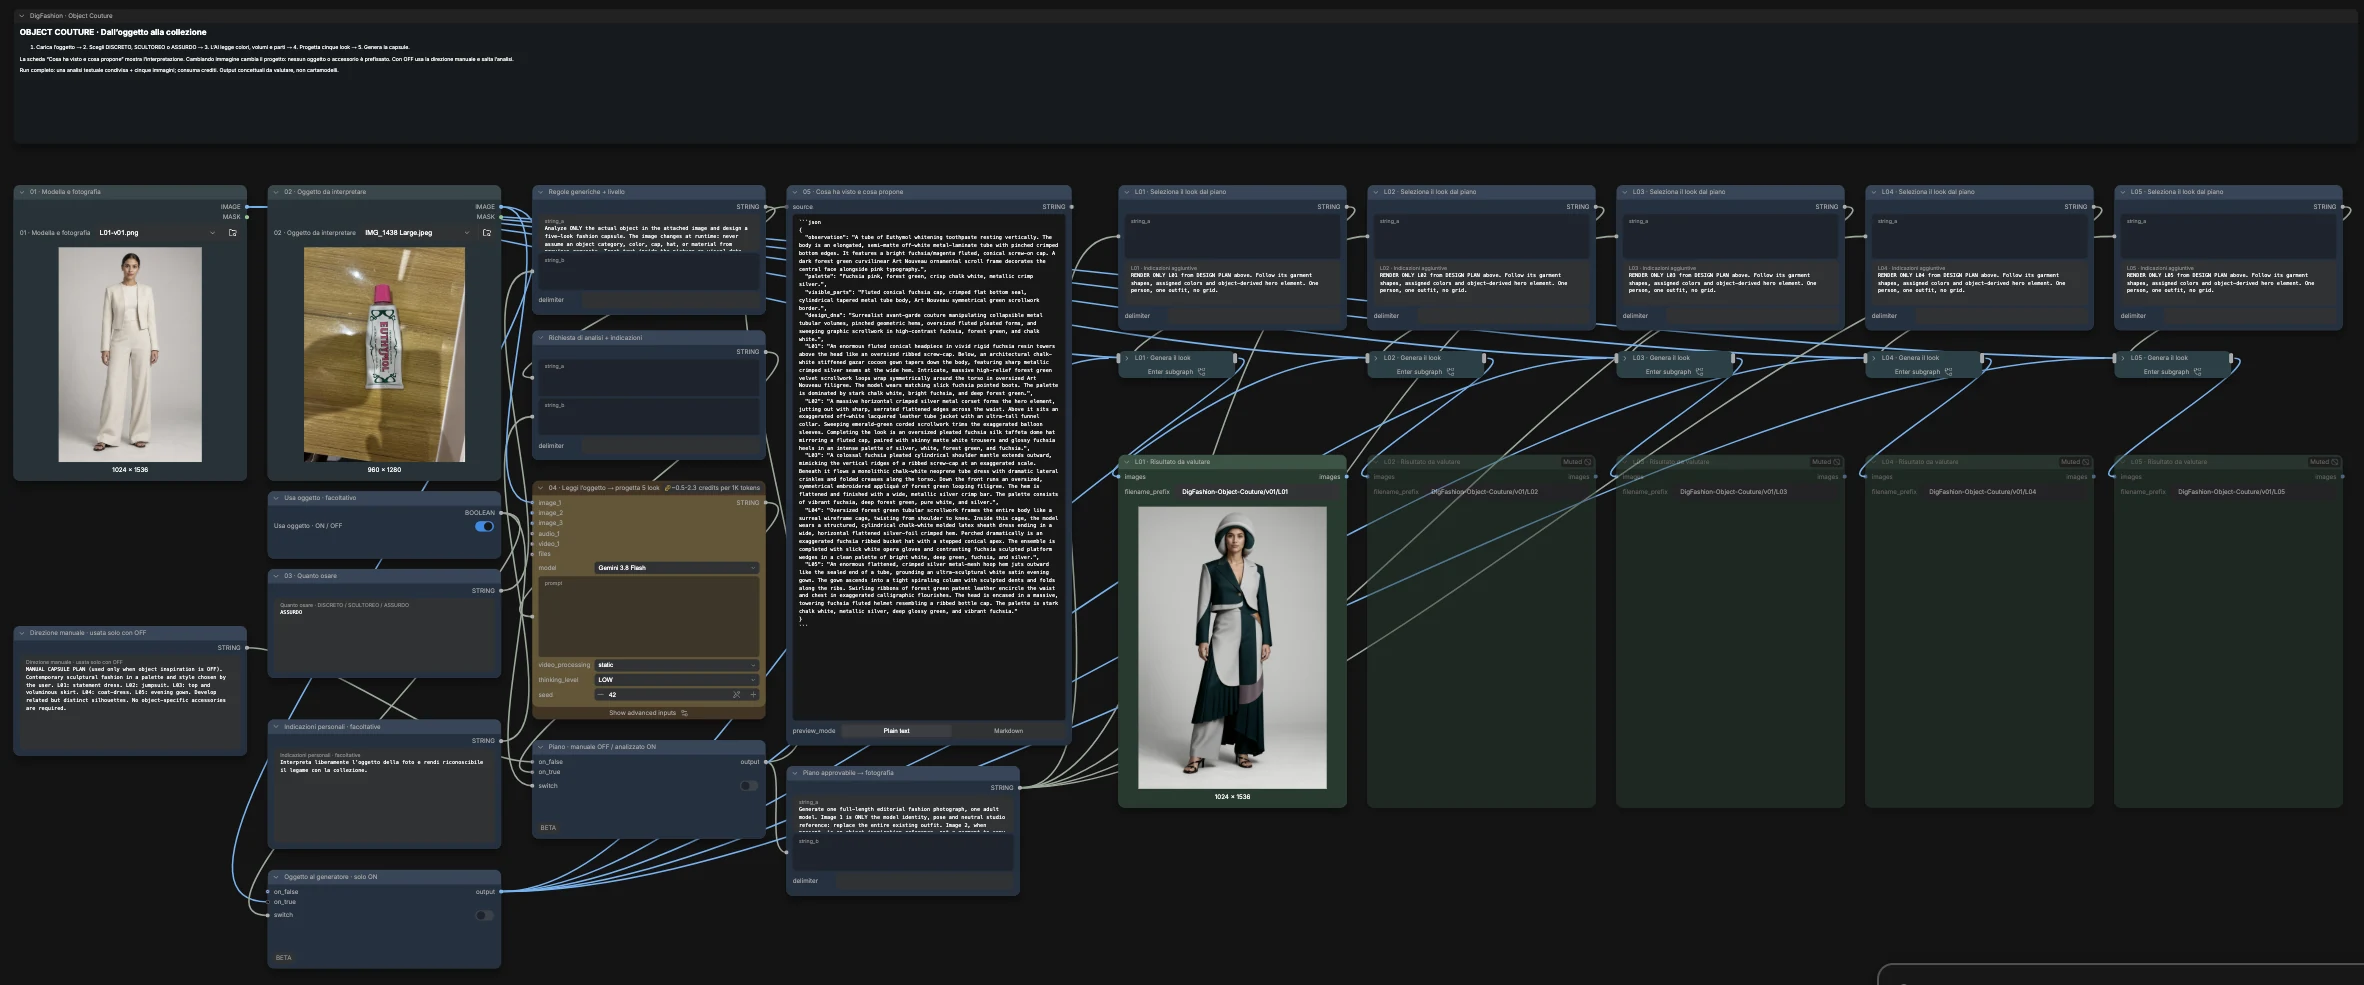Click generated look image in L01 Risultato da valutare
Image resolution: width=2364 pixels, height=985 pixels.
1232,647
